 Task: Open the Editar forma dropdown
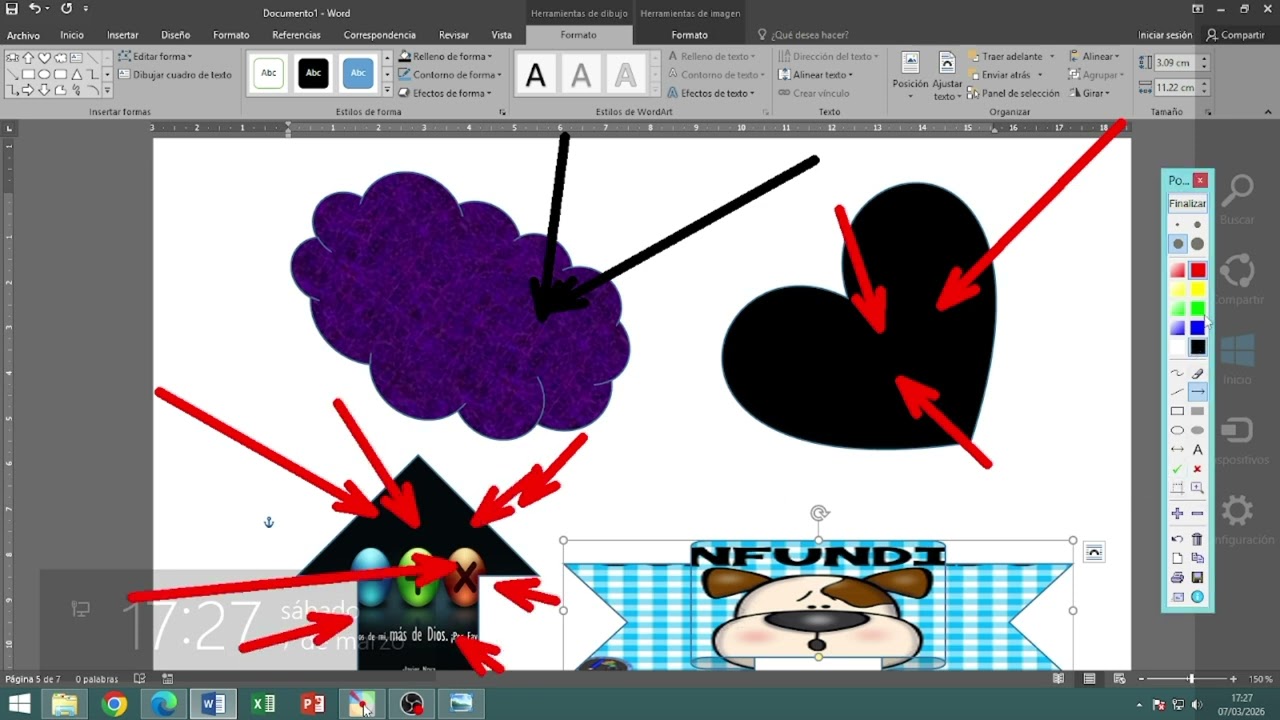(155, 57)
